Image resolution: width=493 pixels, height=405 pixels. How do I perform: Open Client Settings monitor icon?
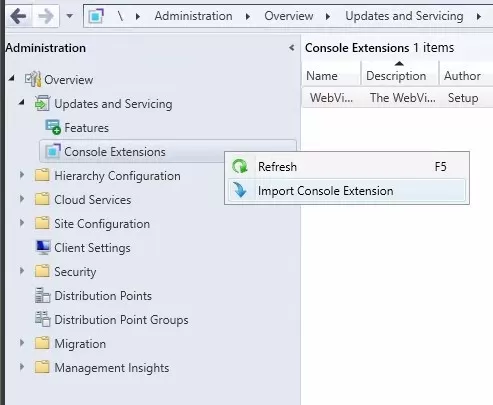point(43,248)
